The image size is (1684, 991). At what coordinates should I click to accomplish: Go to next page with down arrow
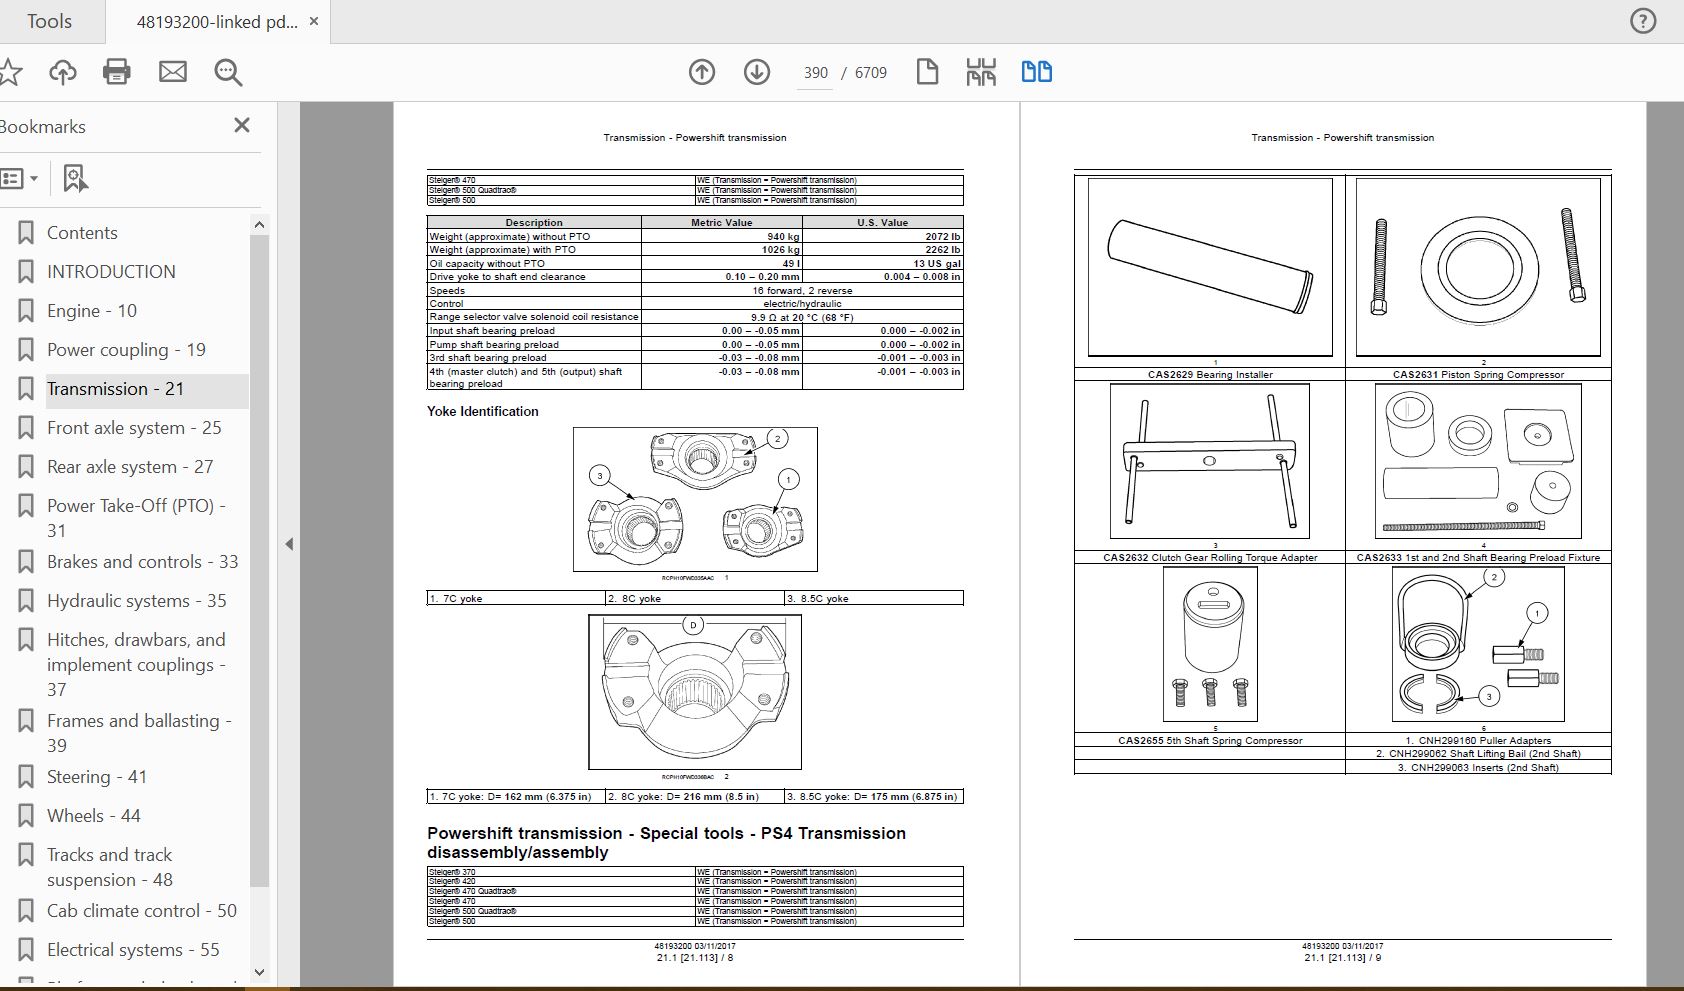(757, 72)
